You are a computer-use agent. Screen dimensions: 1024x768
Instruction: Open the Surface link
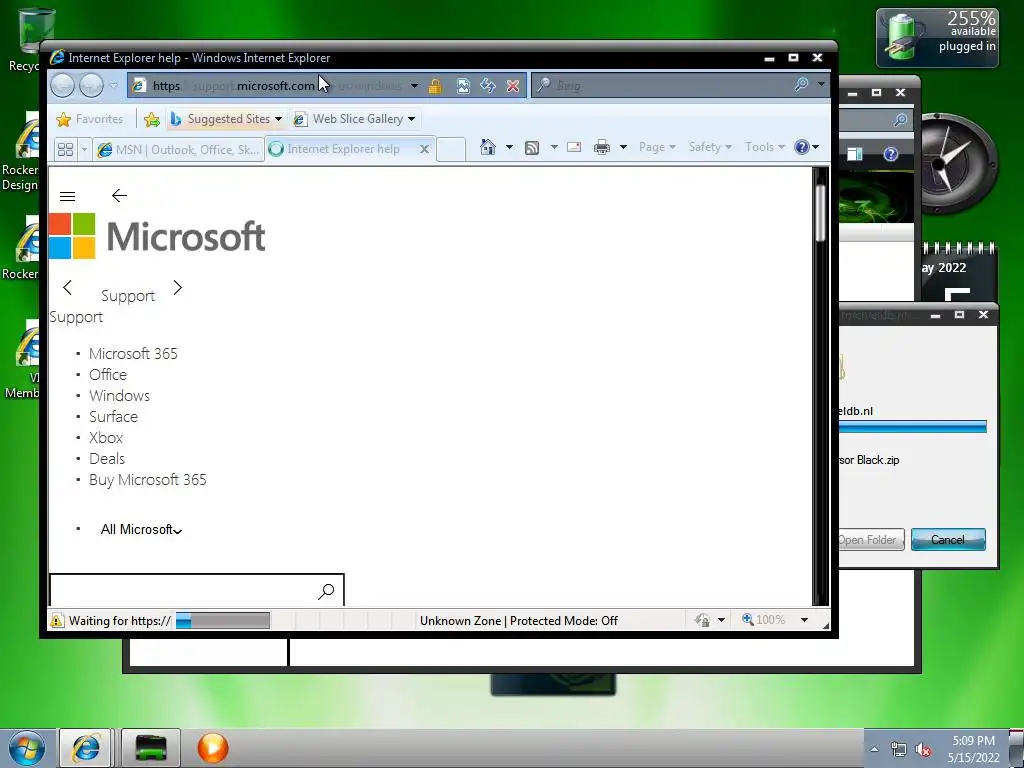[114, 417]
